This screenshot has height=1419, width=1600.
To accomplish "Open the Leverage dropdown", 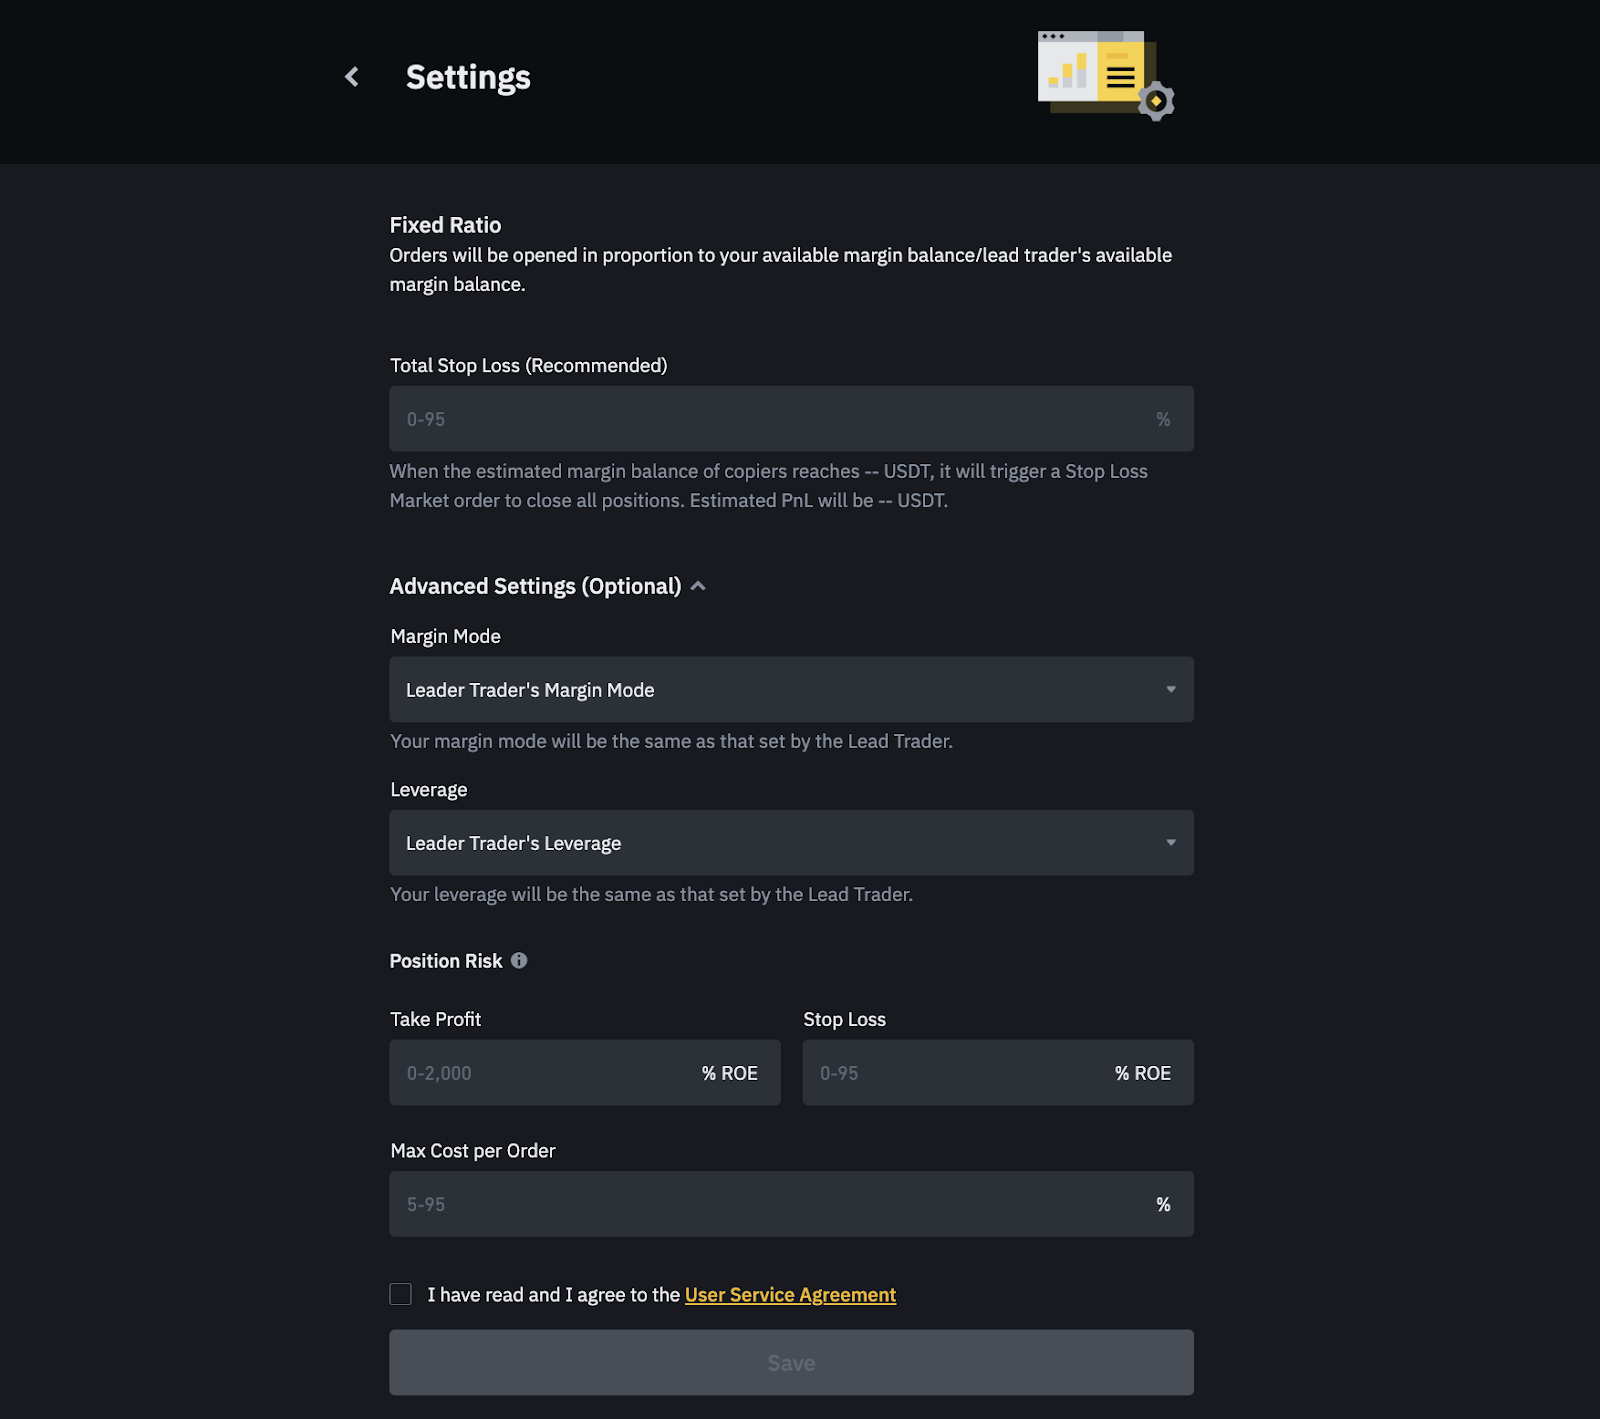I will click(x=791, y=842).
